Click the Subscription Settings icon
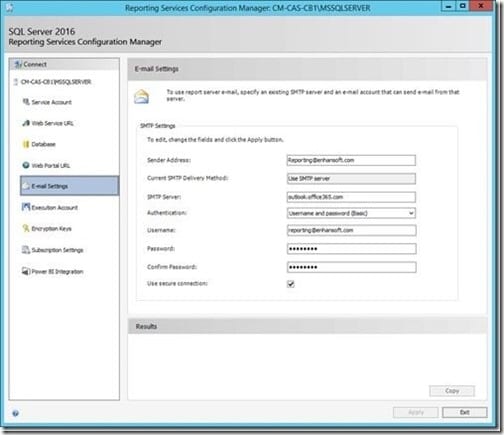Screen dimensions: 504x435 point(26,250)
